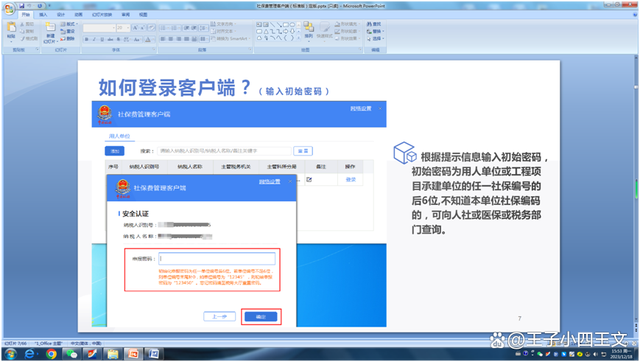Screen dimensions: 640x362
Task: Select the text box shape in gallery
Action: tap(259, 24)
